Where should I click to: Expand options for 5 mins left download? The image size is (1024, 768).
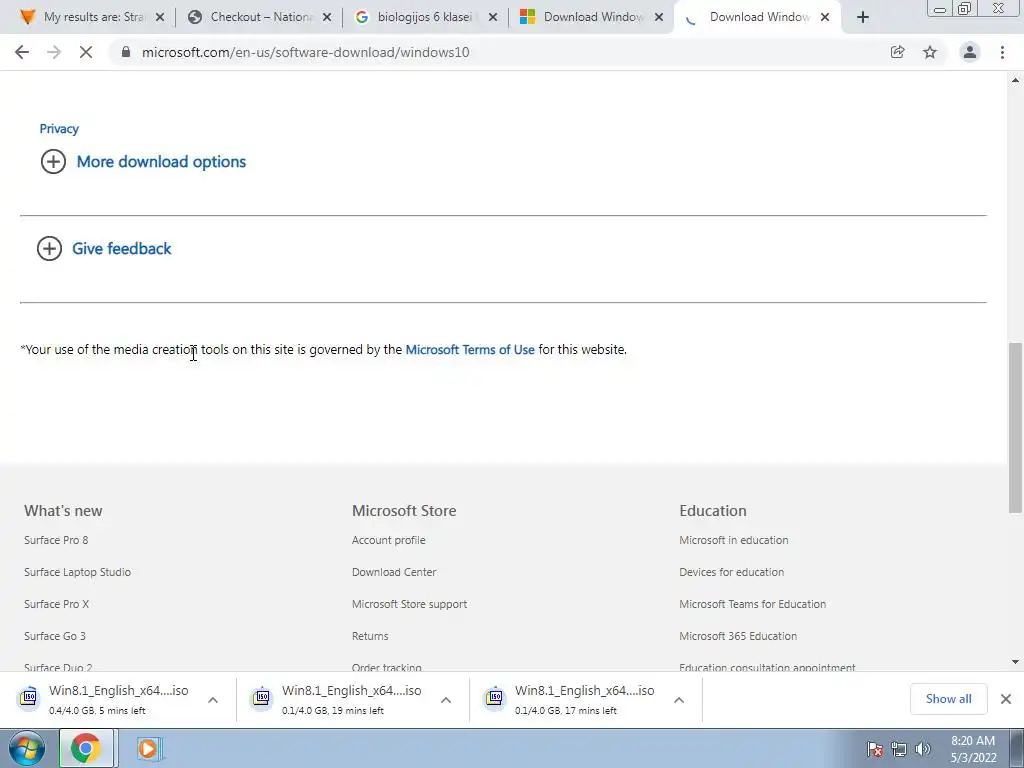(213, 700)
